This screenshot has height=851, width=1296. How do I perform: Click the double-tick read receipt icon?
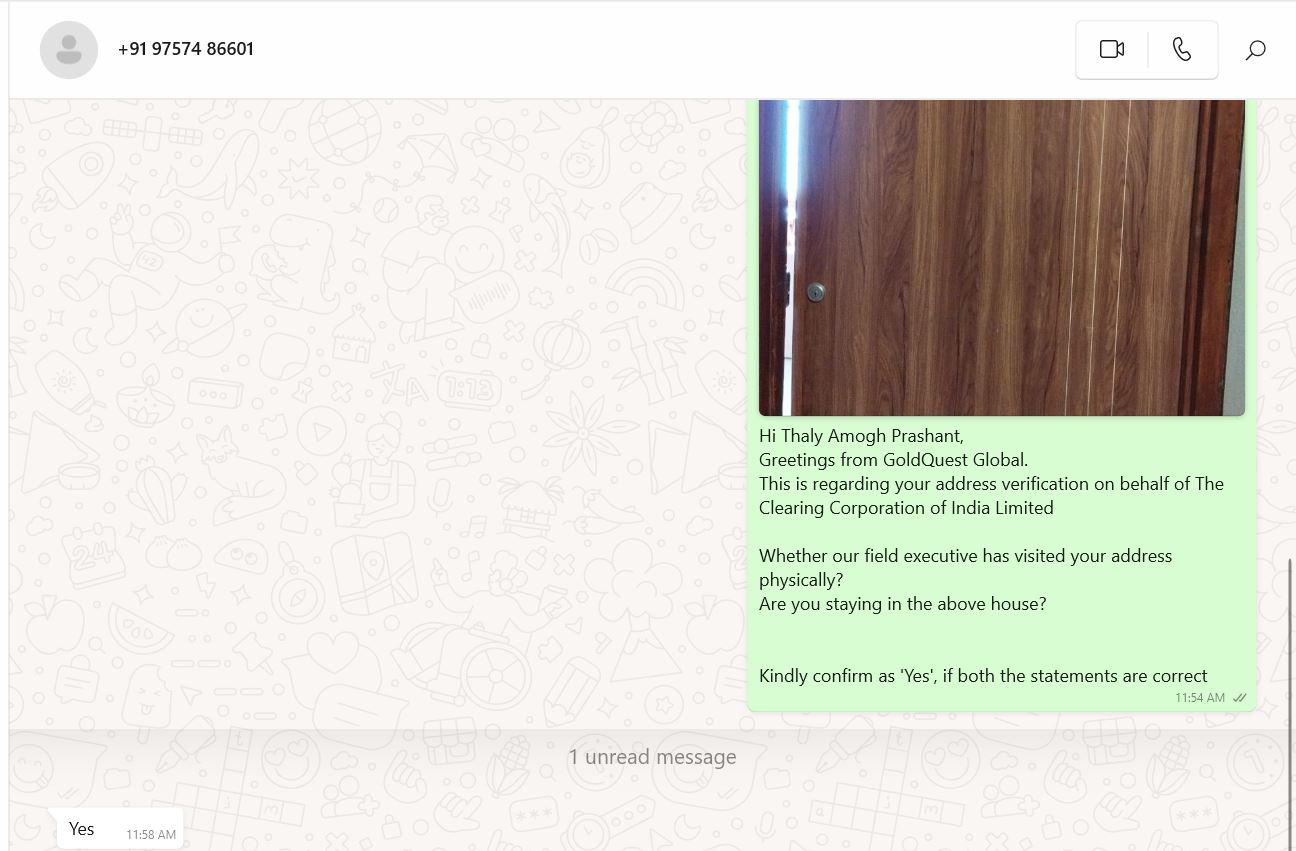coord(1240,698)
